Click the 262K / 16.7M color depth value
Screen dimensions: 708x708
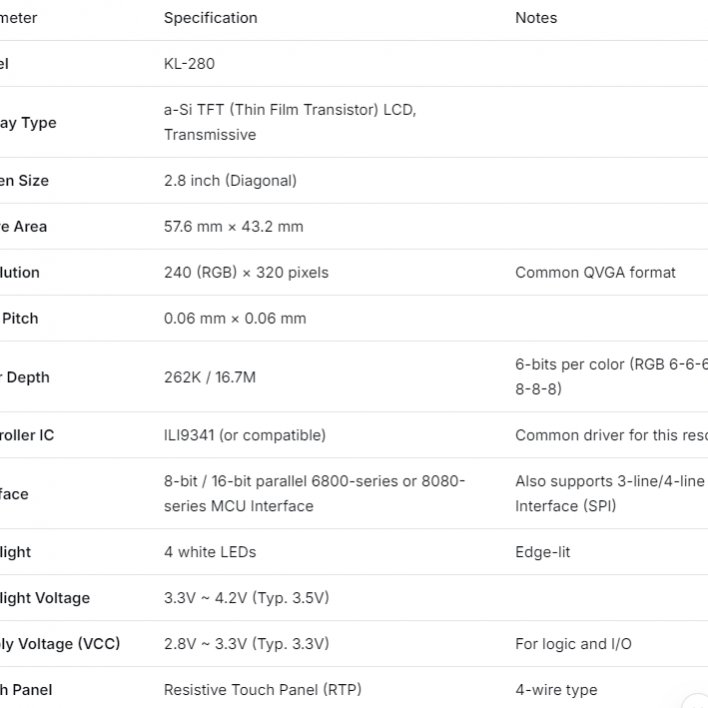210,377
